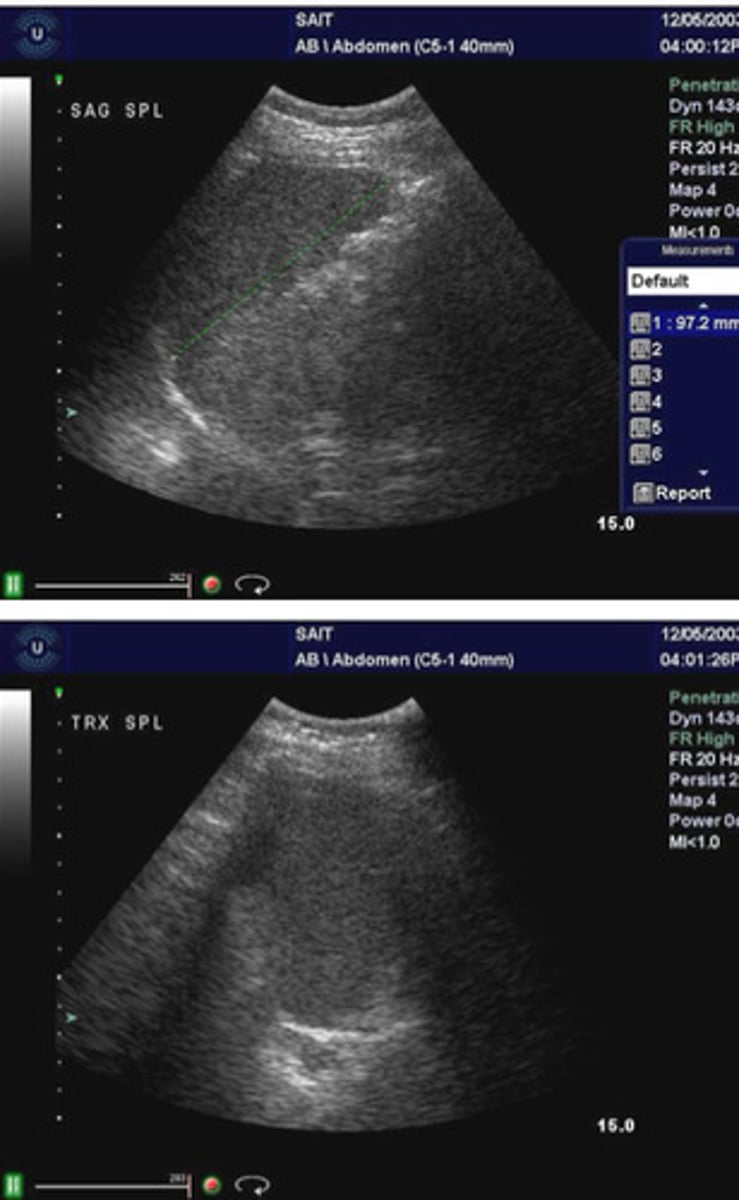Click the round U logo in the TRX SPL header

coord(35,648)
